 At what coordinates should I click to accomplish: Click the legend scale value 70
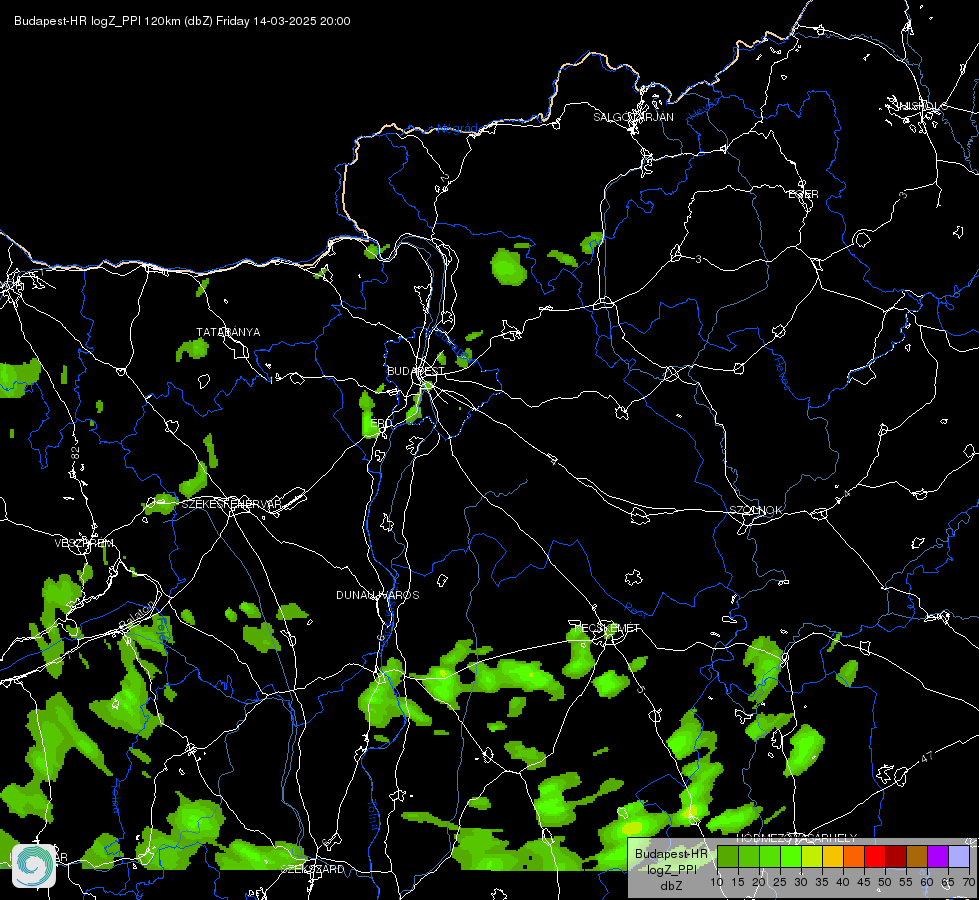pos(969,883)
